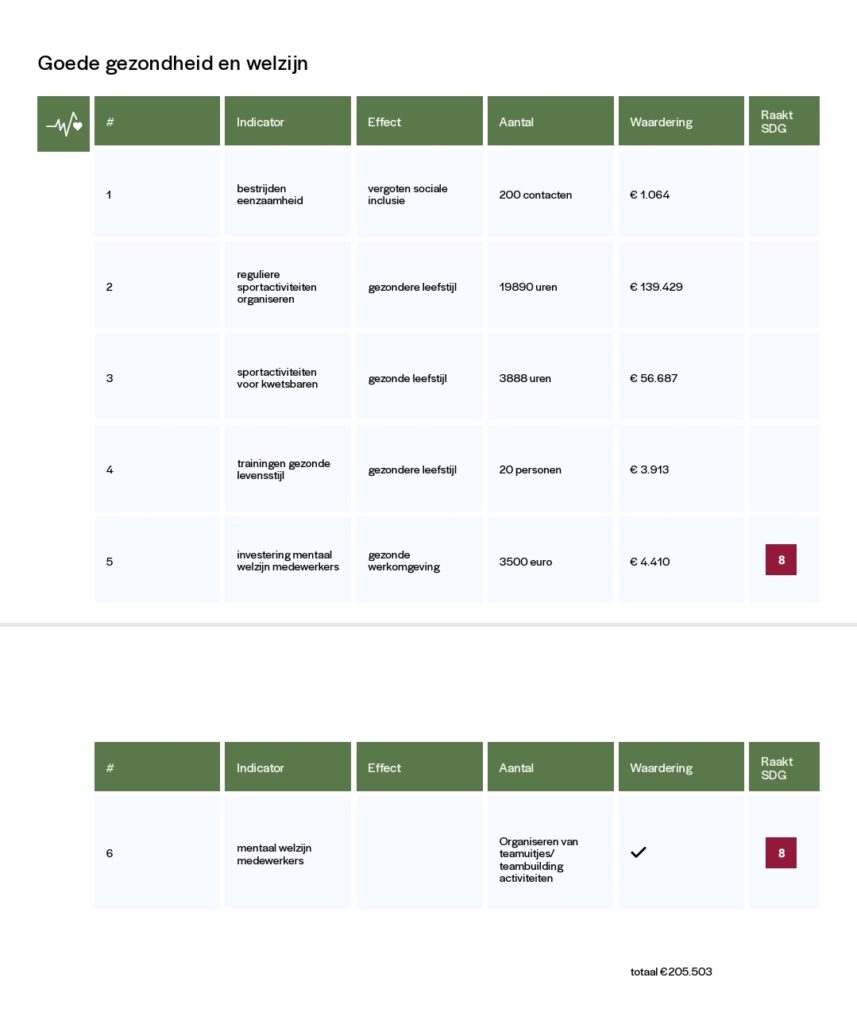The height and width of the screenshot is (1024, 857).
Task: Select the red SDG 8 badge in row 5
Action: tap(781, 560)
